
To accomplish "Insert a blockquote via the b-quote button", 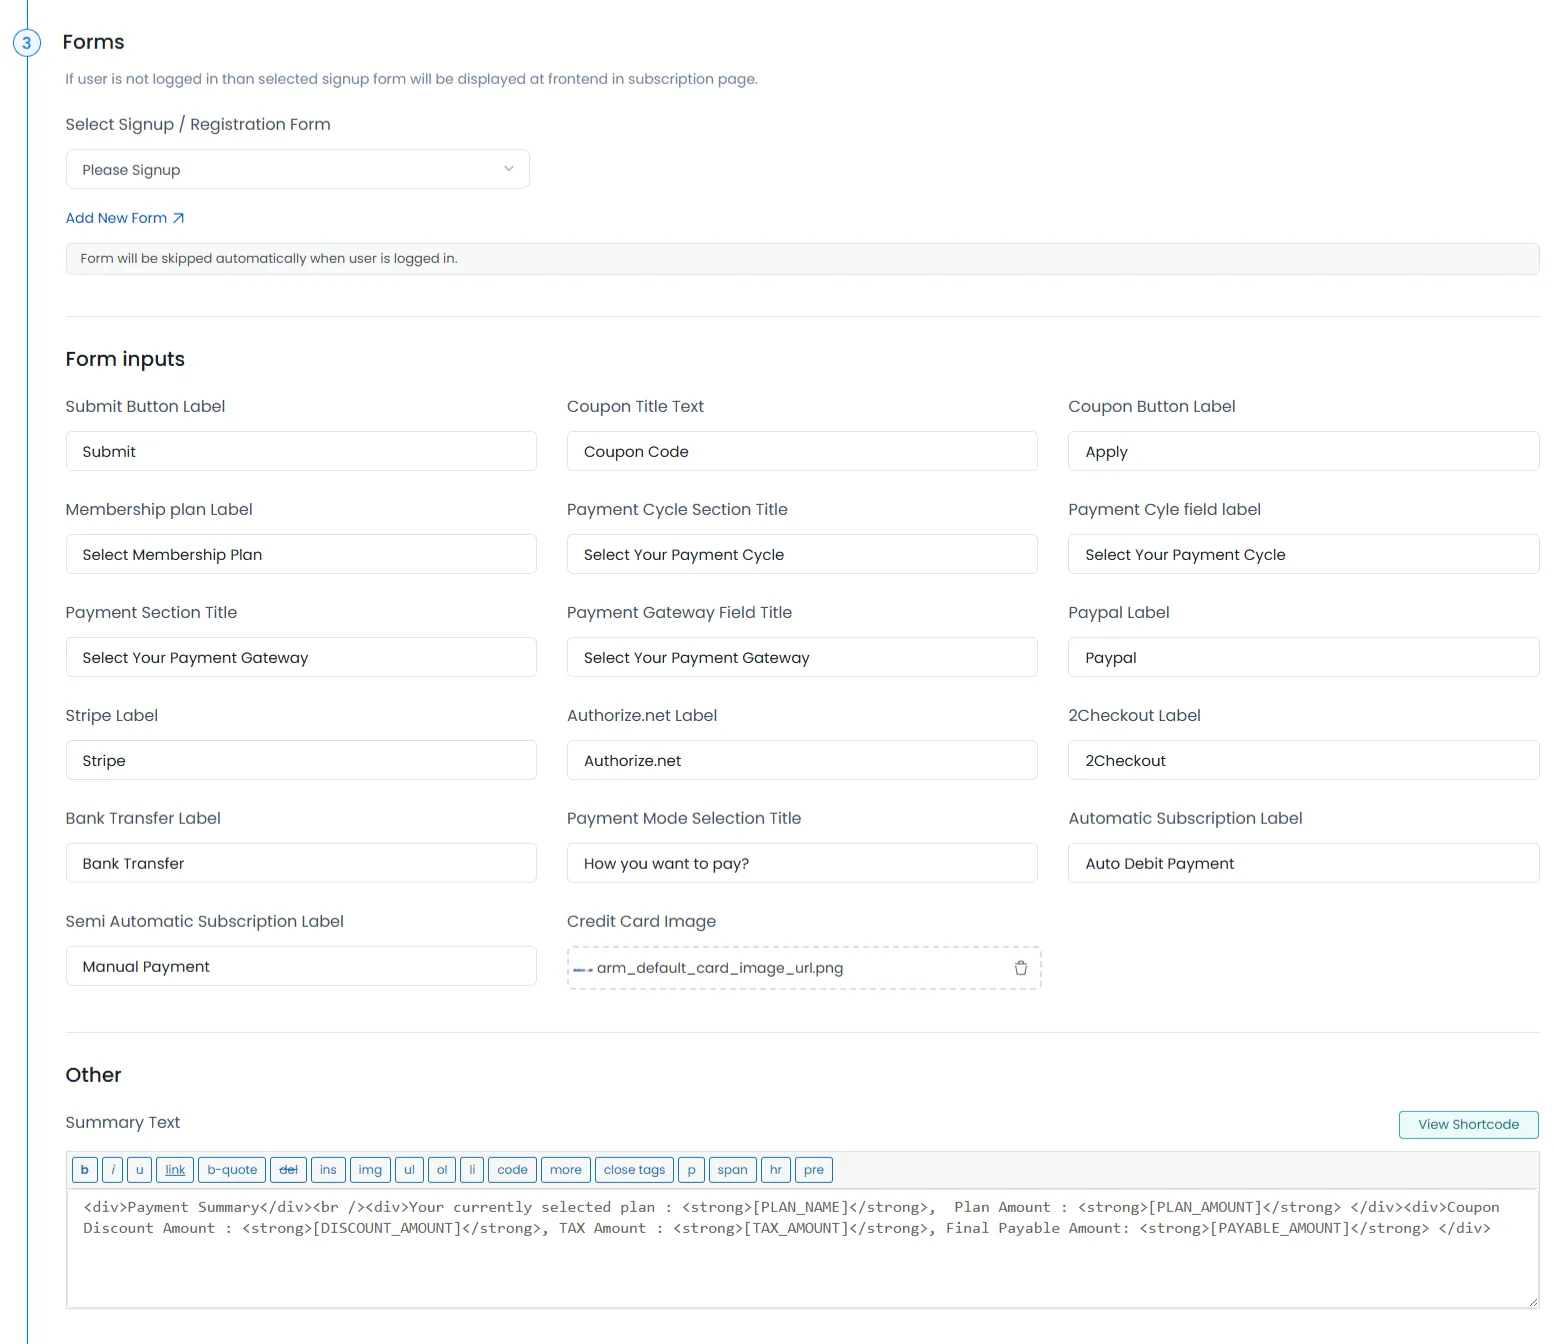I will [x=231, y=1169].
